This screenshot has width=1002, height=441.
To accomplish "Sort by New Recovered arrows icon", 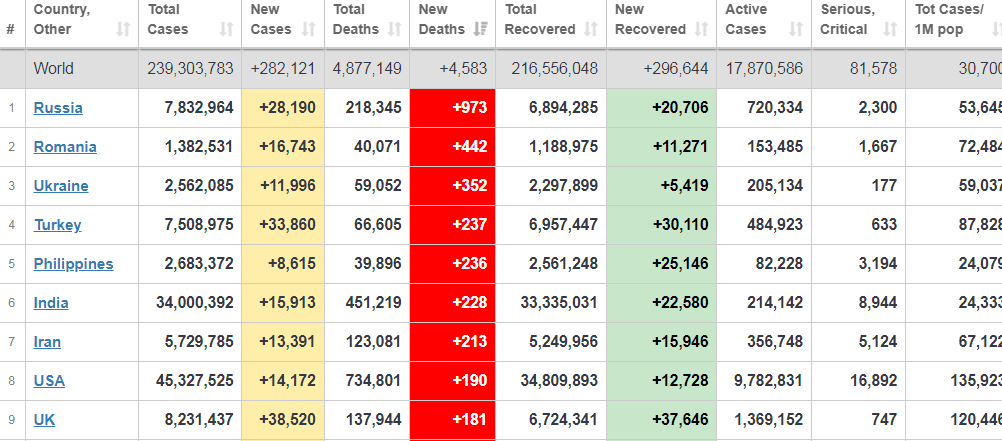I will [701, 29].
